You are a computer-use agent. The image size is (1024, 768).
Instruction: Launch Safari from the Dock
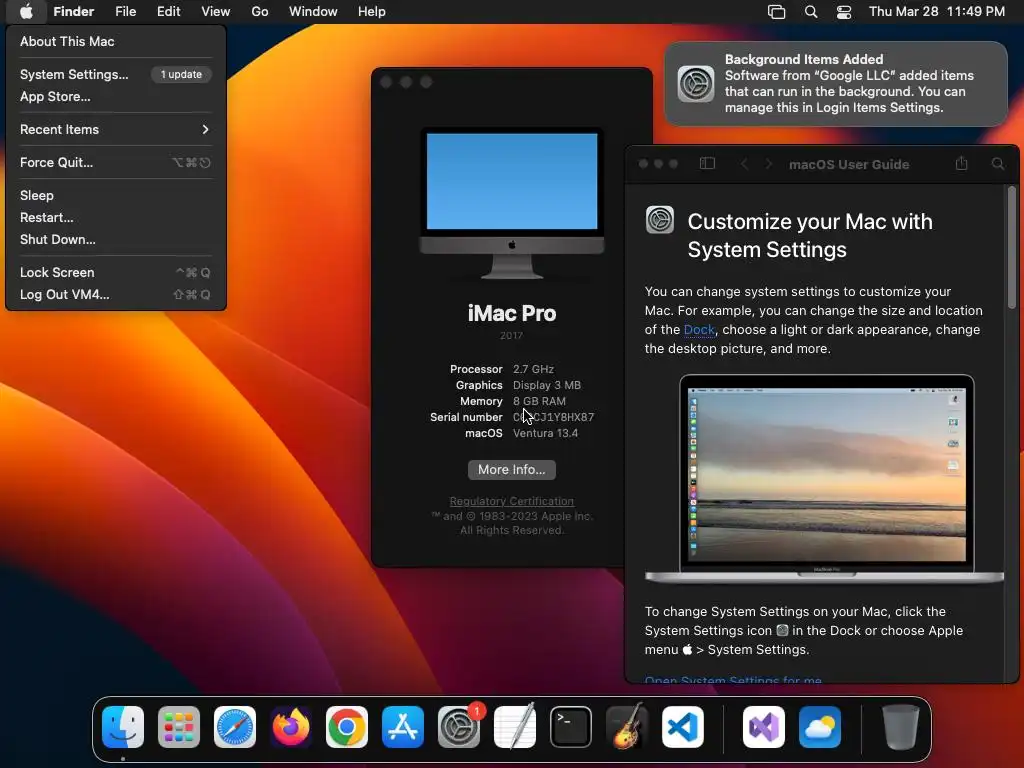(x=235, y=727)
